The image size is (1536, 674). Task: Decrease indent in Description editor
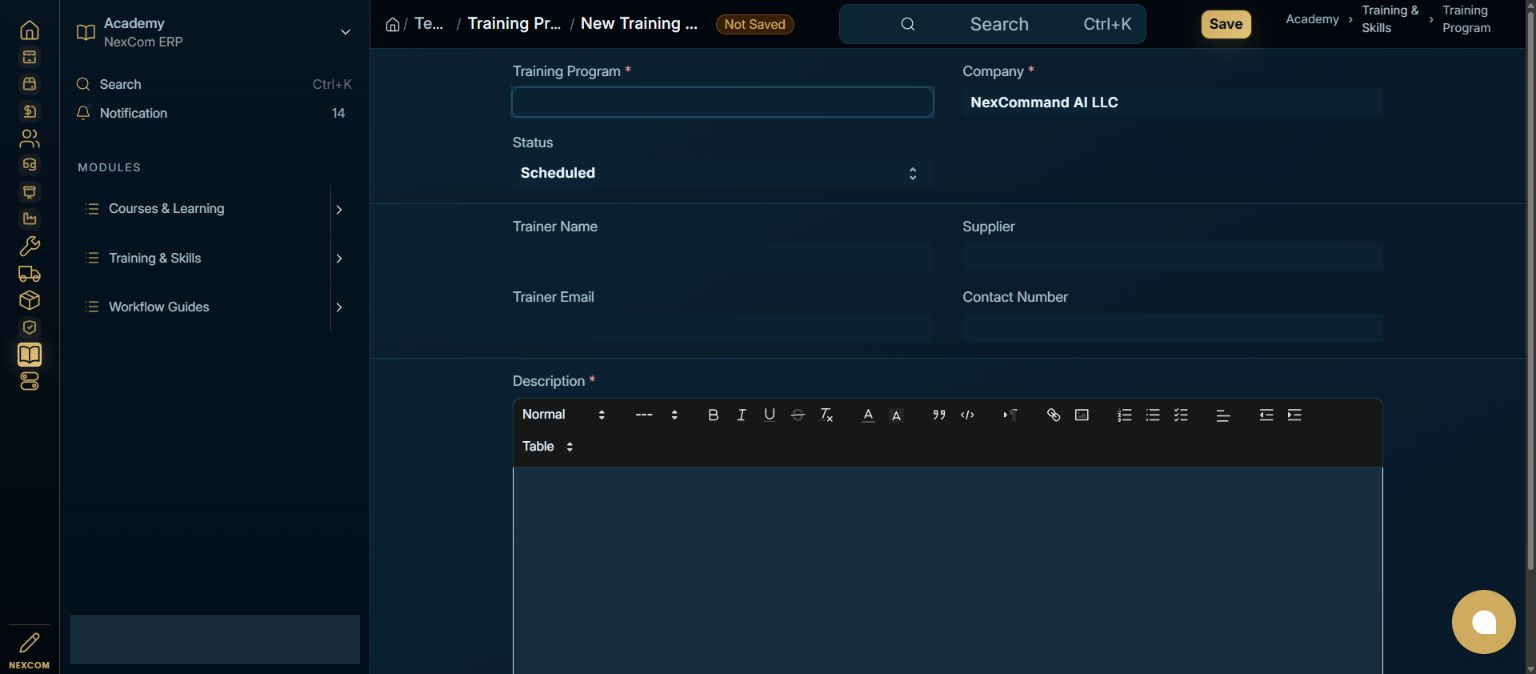pos(1266,415)
